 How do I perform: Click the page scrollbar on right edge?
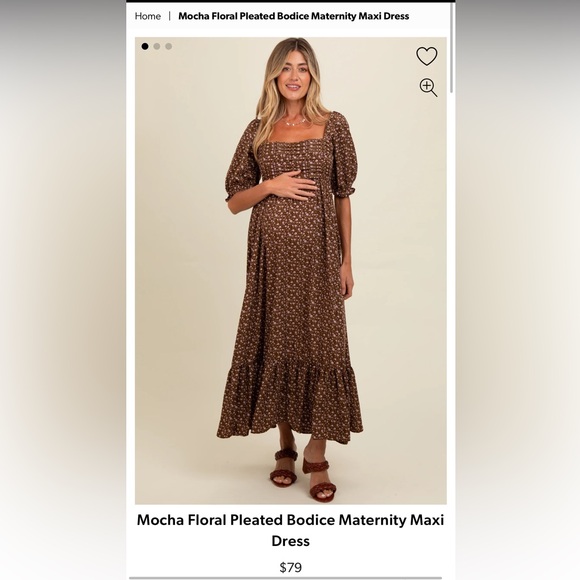[451, 48]
